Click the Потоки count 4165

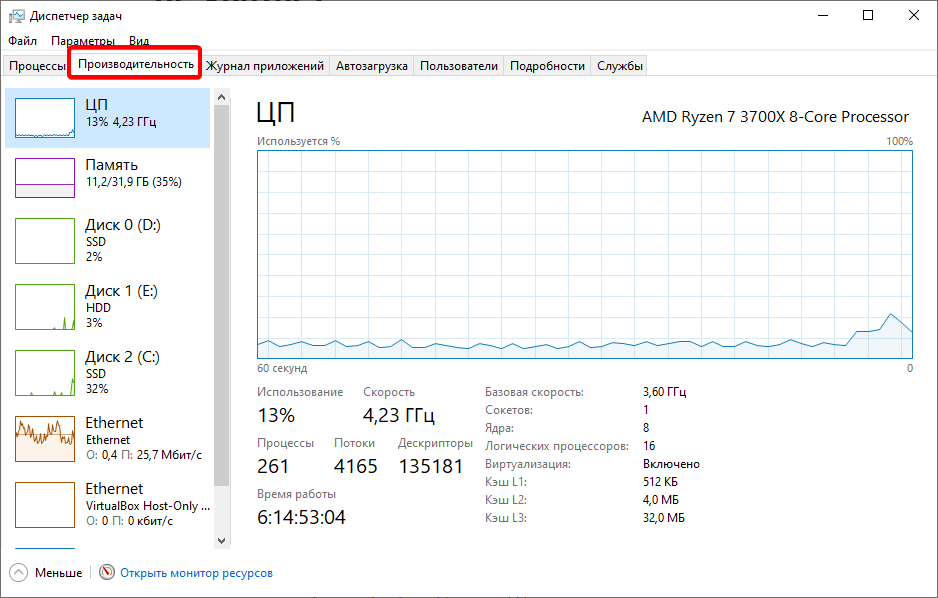355,466
